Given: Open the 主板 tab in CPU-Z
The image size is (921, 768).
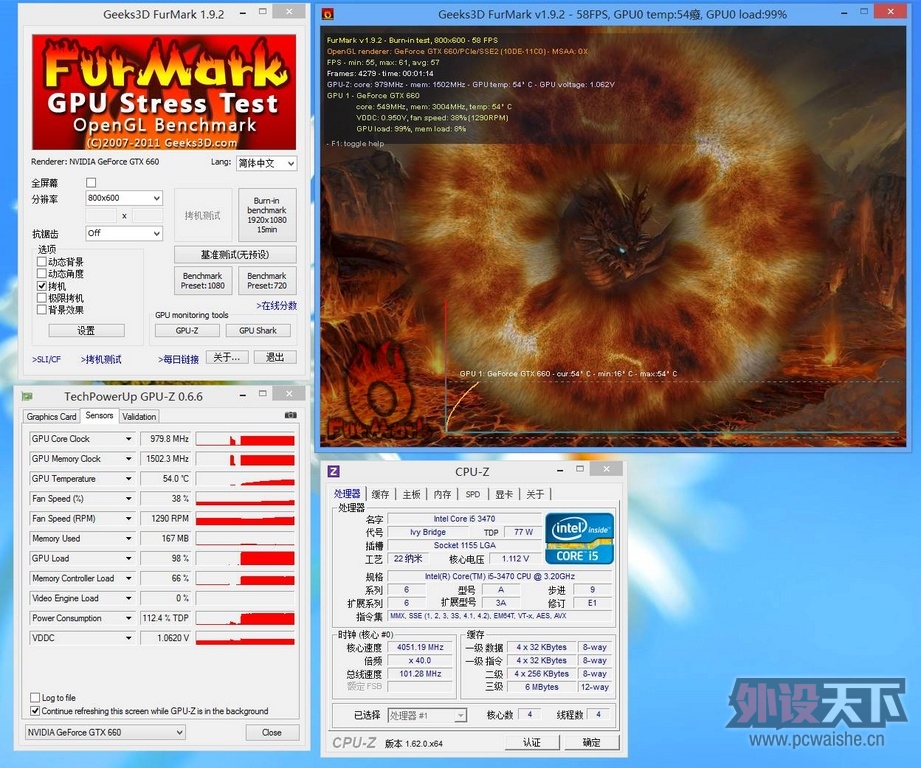Looking at the screenshot, I should [x=411, y=494].
